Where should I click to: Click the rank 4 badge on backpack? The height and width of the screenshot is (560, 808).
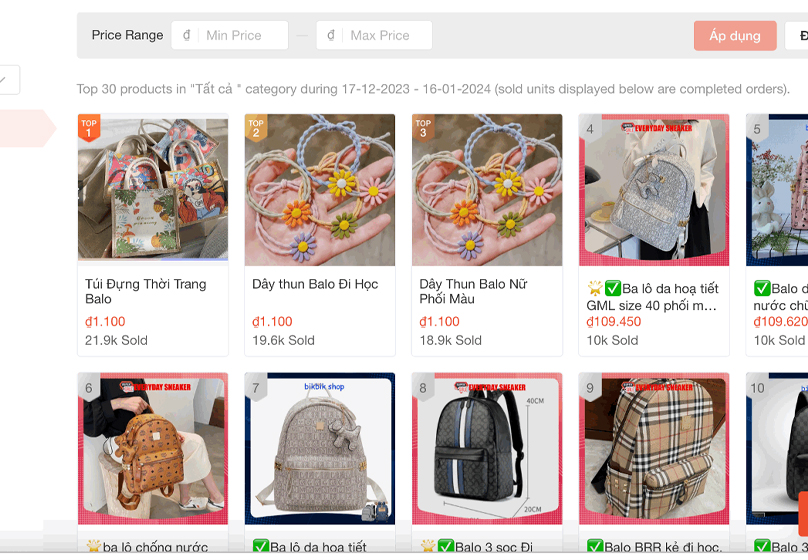coord(590,128)
